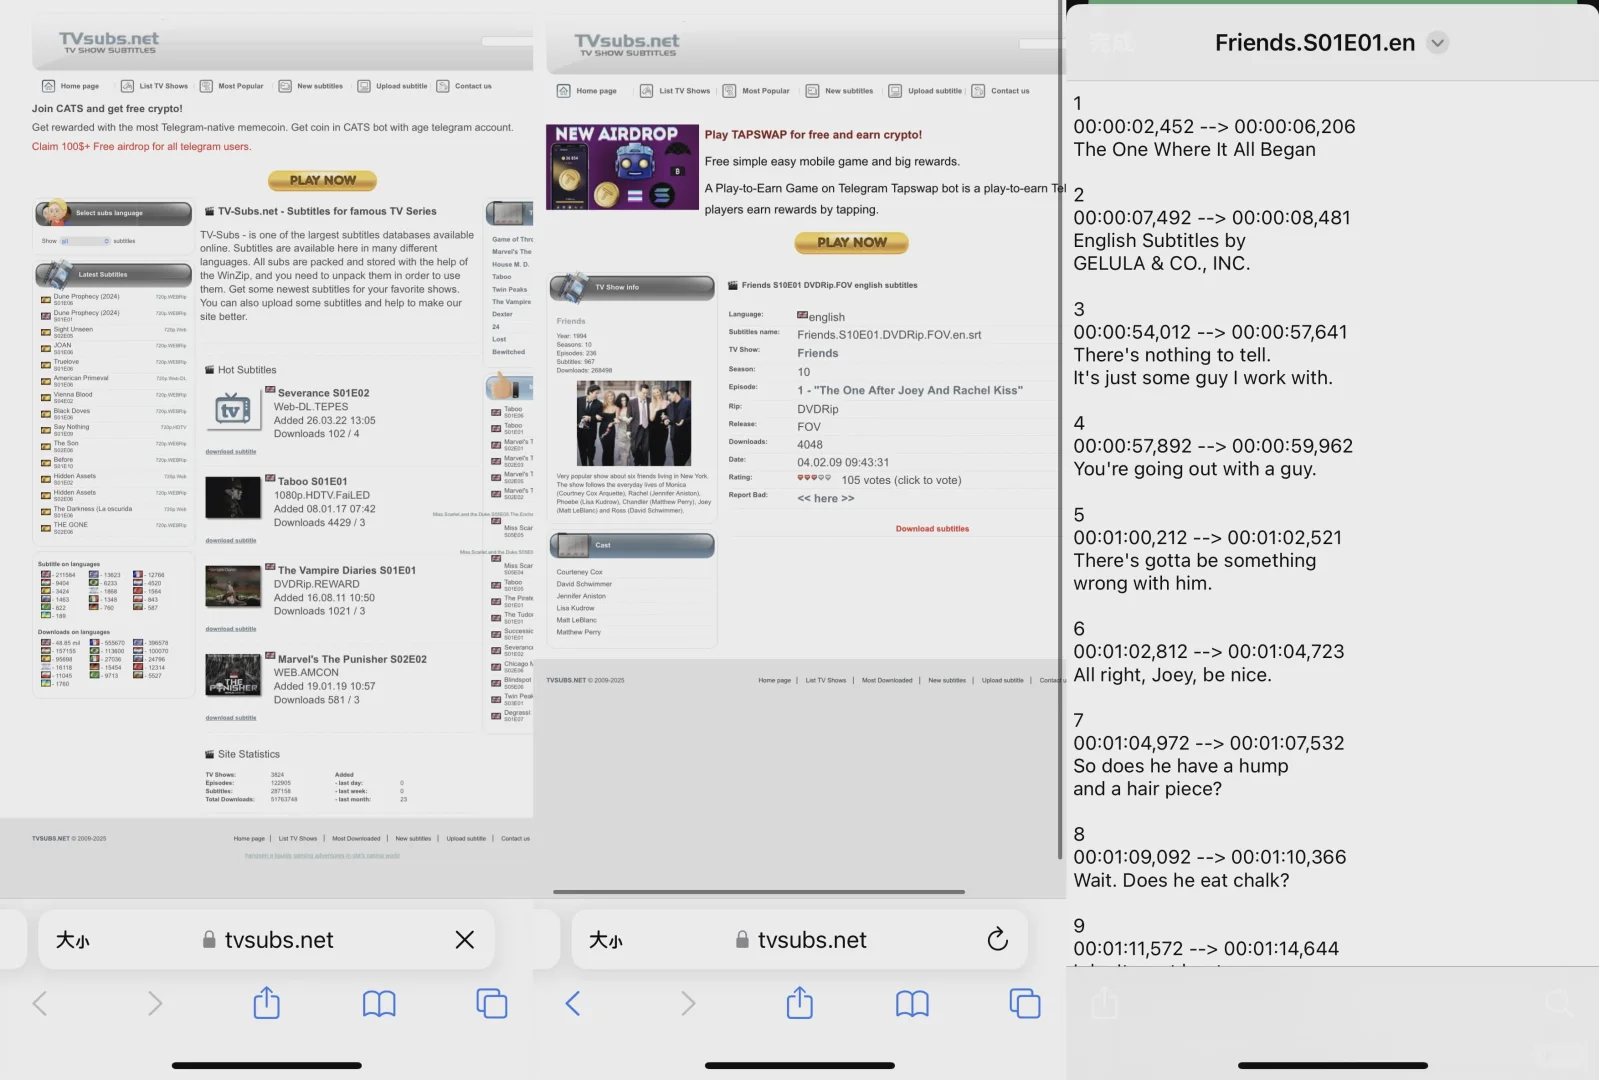Screen dimensions: 1599x1080
Task: Click The Punisher poster thumbnail
Action: [x=233, y=675]
